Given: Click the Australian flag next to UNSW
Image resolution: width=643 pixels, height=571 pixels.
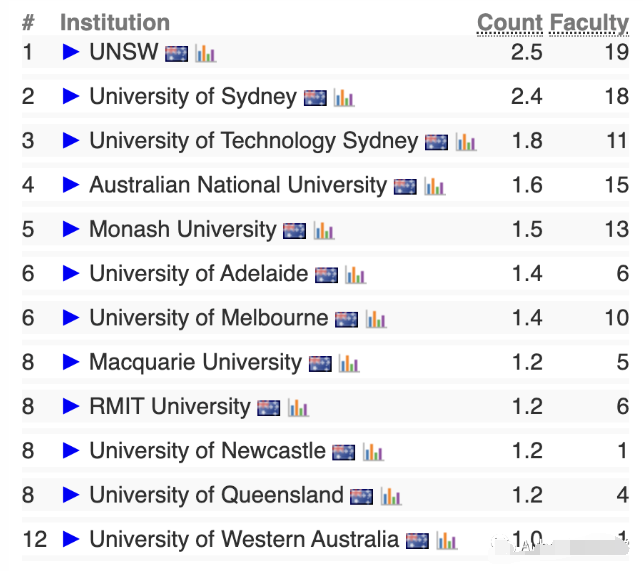Looking at the screenshot, I should 177,53.
